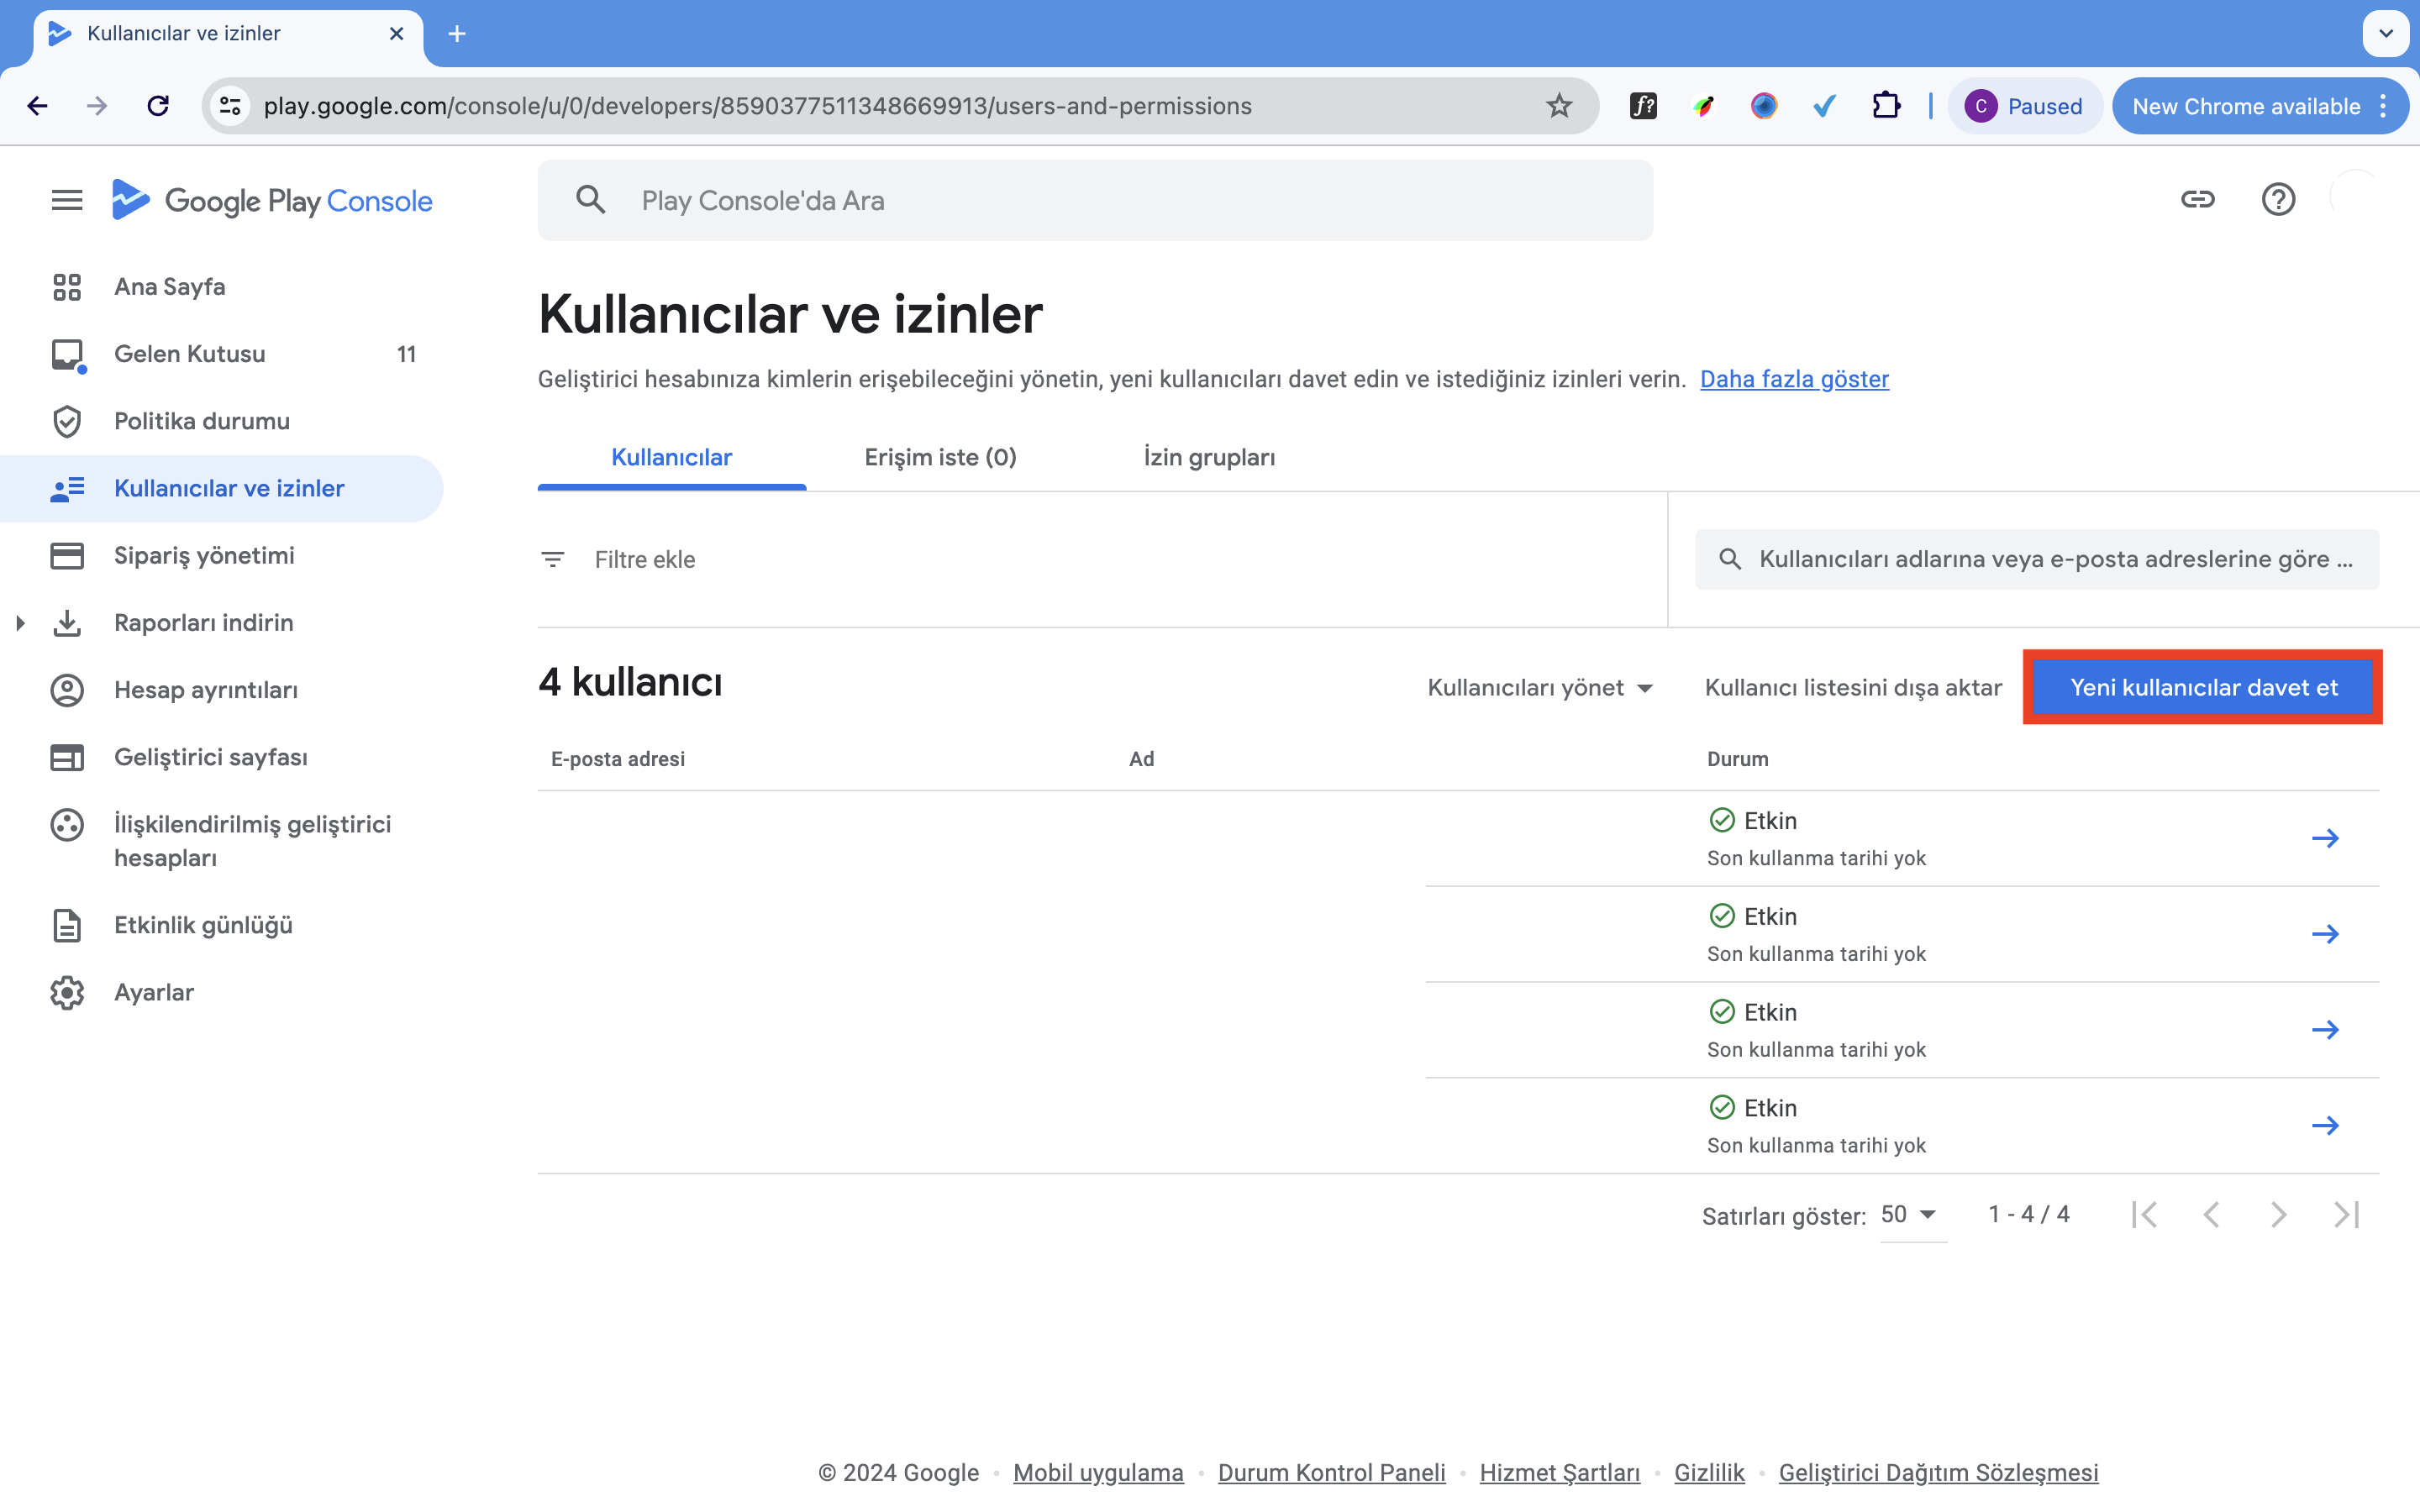This screenshot has width=2420, height=1512.
Task: Click the browser address bar URL
Action: [x=757, y=106]
